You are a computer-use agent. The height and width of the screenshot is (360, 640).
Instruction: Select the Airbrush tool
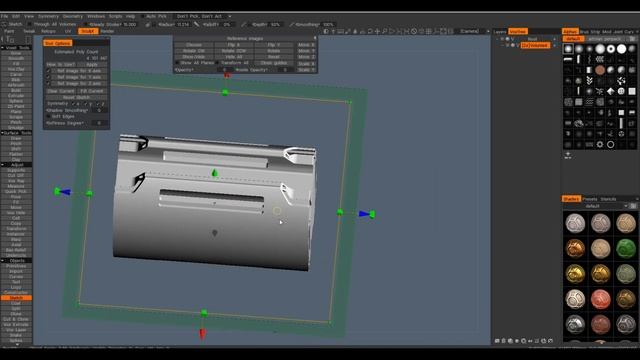tap(16, 85)
